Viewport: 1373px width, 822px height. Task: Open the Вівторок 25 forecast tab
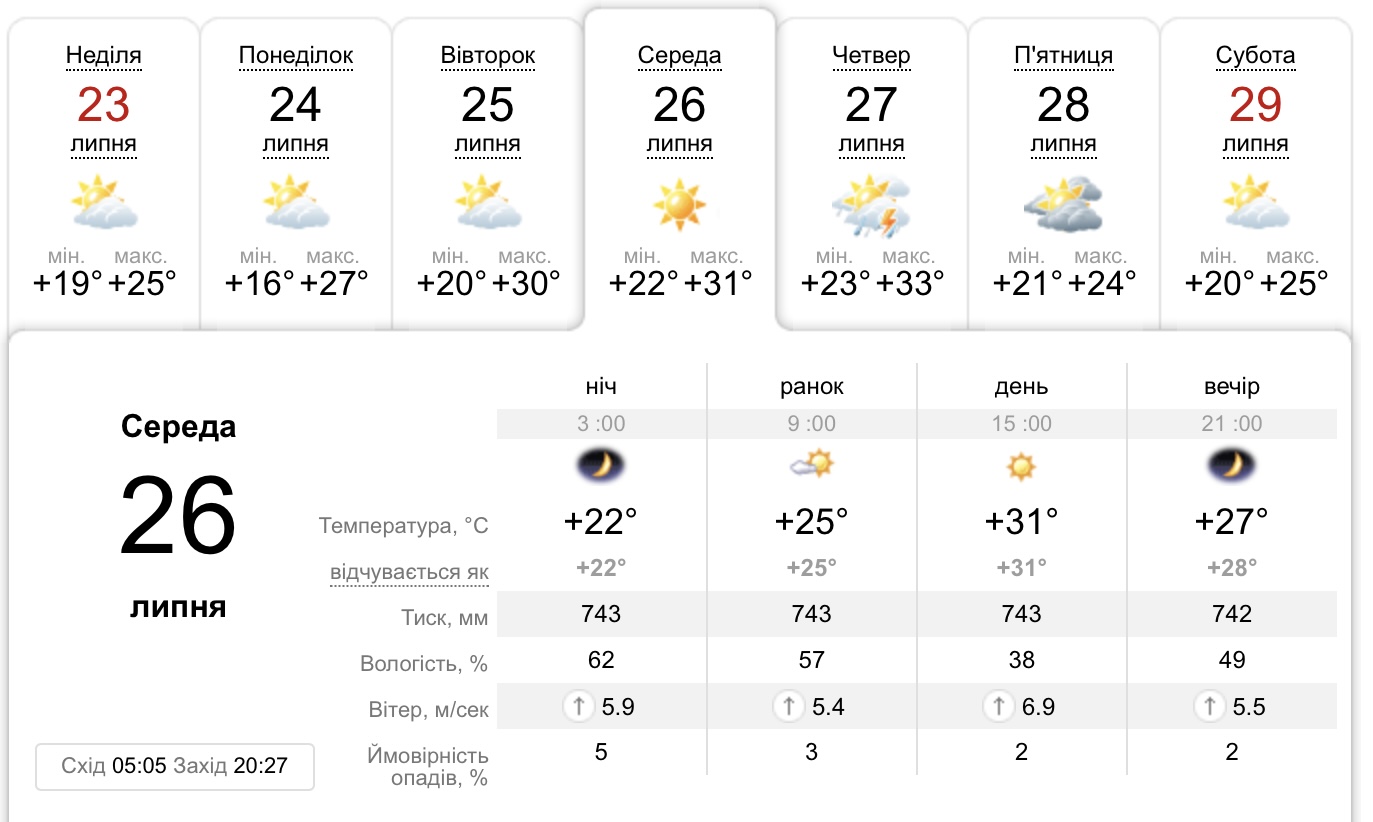488,105
